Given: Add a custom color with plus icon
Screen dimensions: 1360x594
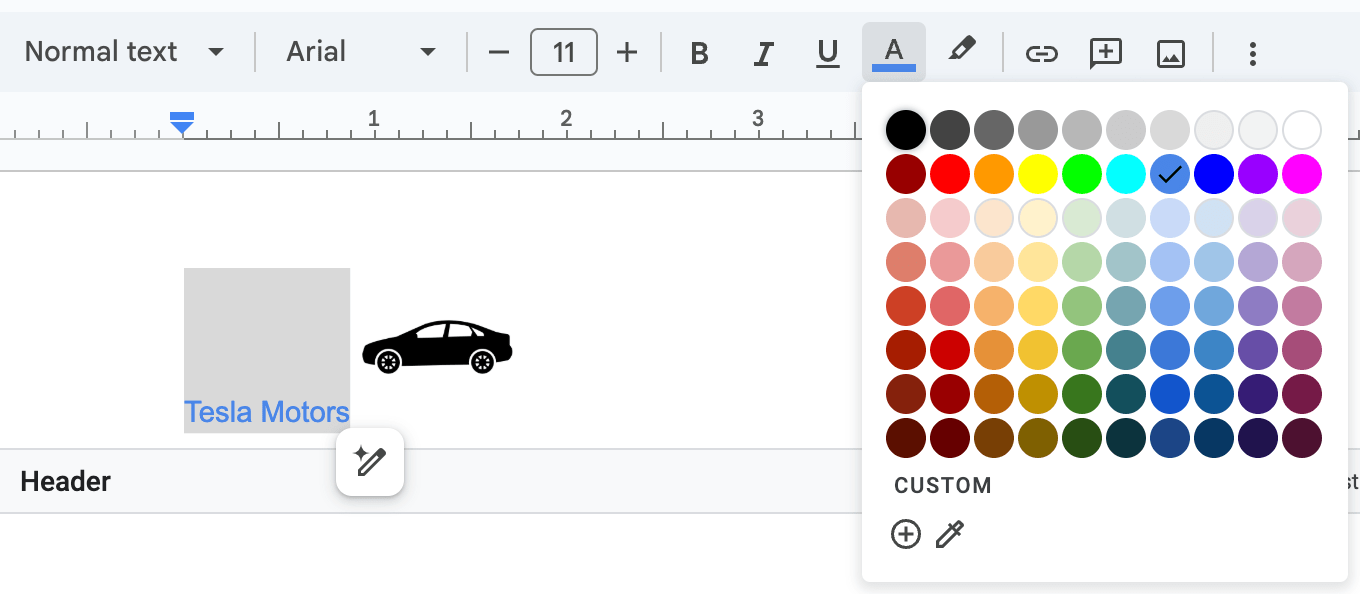Looking at the screenshot, I should click(x=906, y=535).
